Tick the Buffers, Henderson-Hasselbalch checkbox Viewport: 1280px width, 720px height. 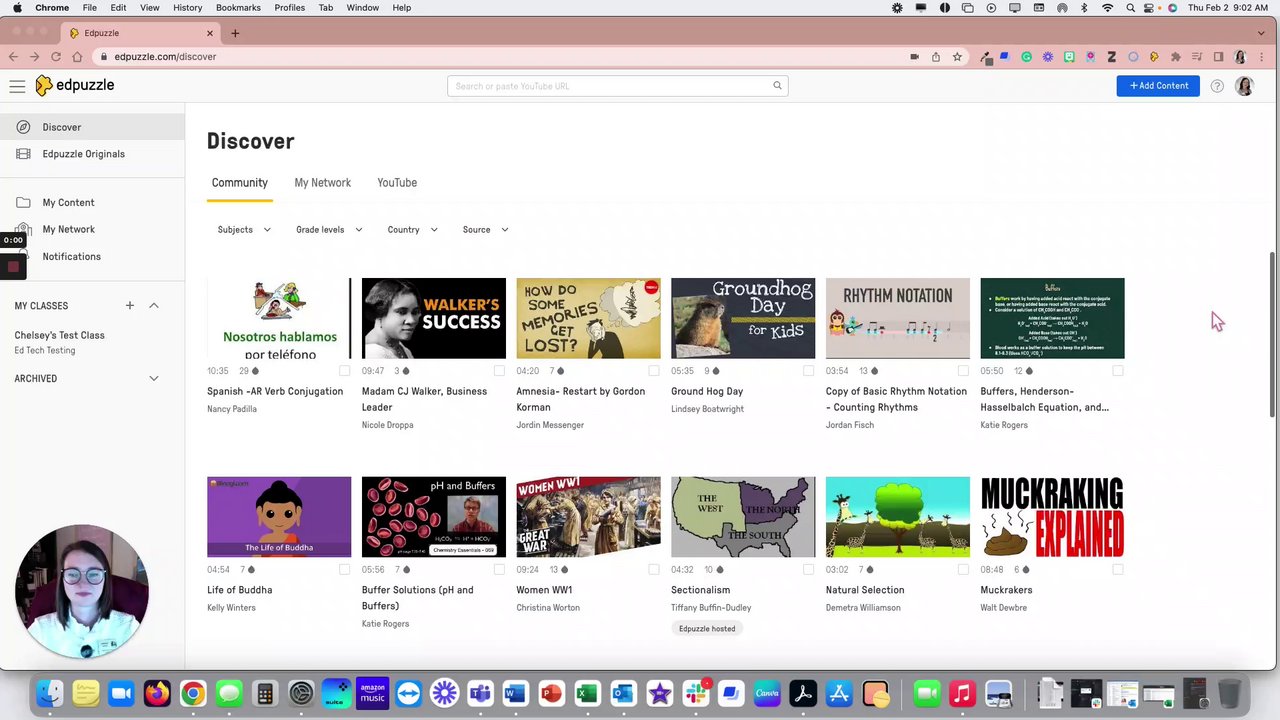1118,371
